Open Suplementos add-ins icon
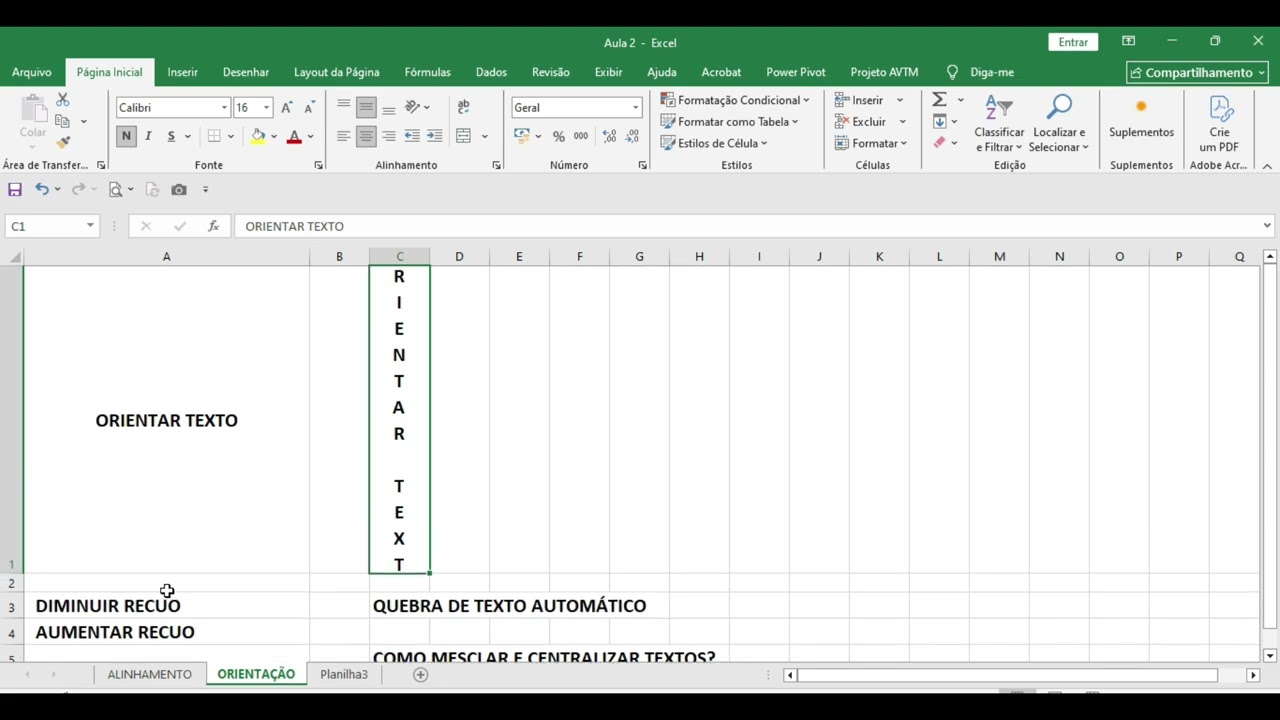 pyautogui.click(x=1141, y=119)
